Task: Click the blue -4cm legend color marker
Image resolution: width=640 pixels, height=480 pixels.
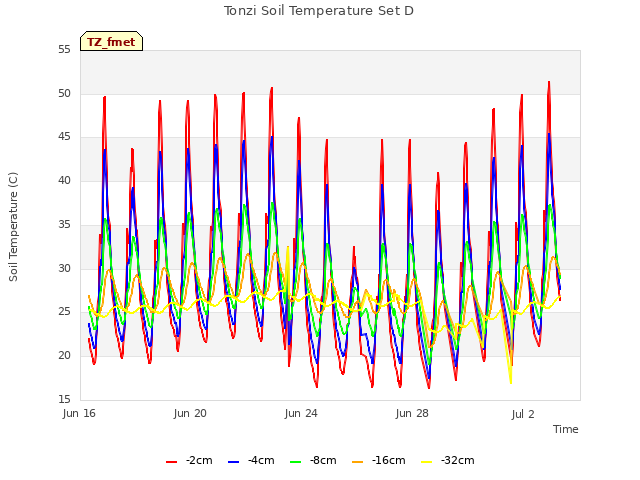Action: pyautogui.click(x=233, y=462)
